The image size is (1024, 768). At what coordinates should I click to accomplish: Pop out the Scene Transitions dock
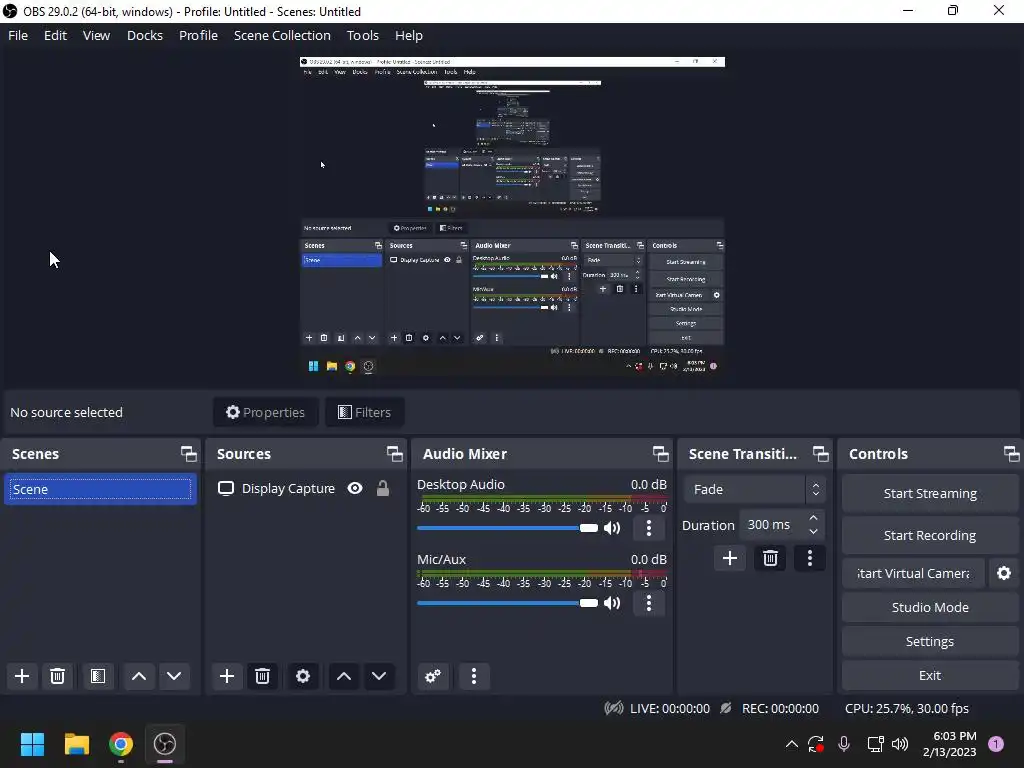pos(820,454)
